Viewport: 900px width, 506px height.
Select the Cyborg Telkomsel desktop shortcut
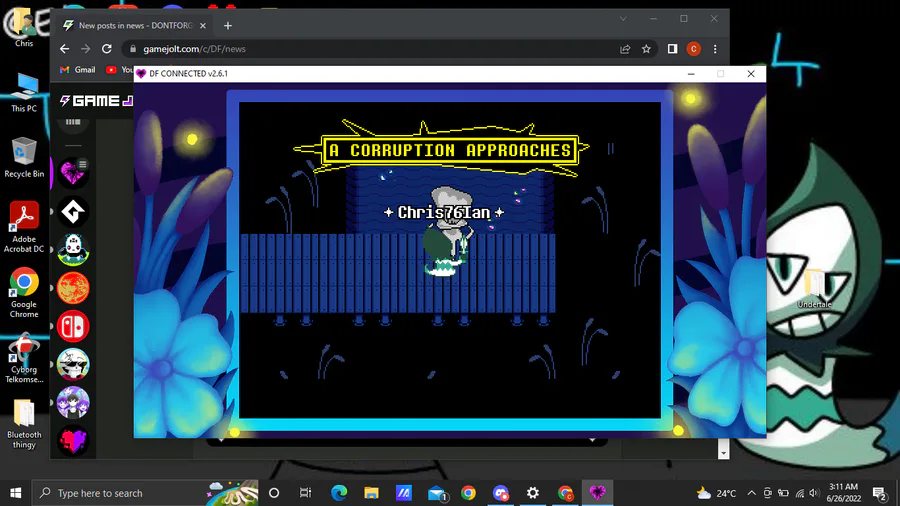(x=24, y=358)
